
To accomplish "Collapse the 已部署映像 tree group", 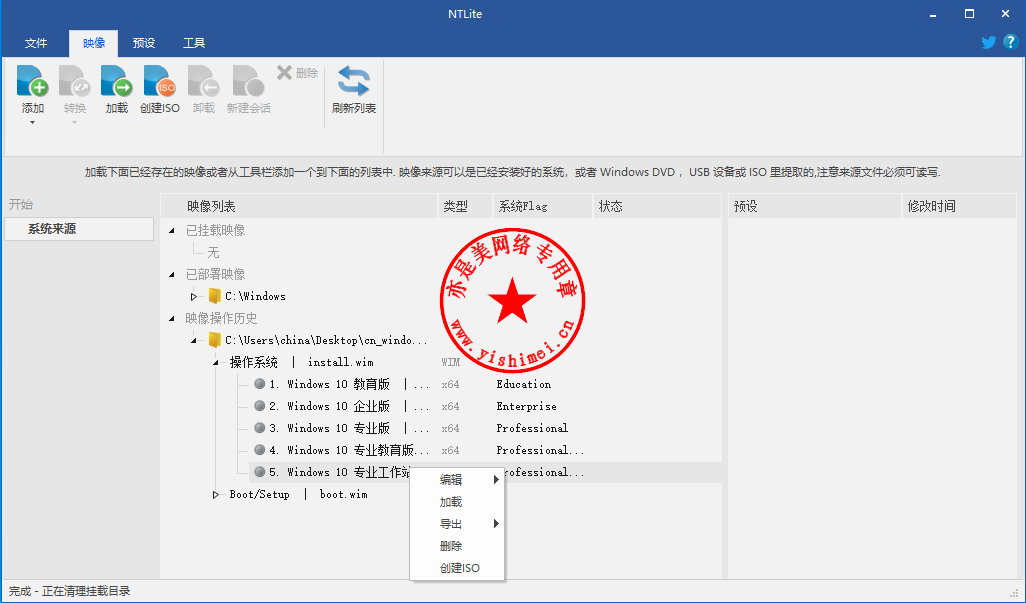I will [172, 274].
